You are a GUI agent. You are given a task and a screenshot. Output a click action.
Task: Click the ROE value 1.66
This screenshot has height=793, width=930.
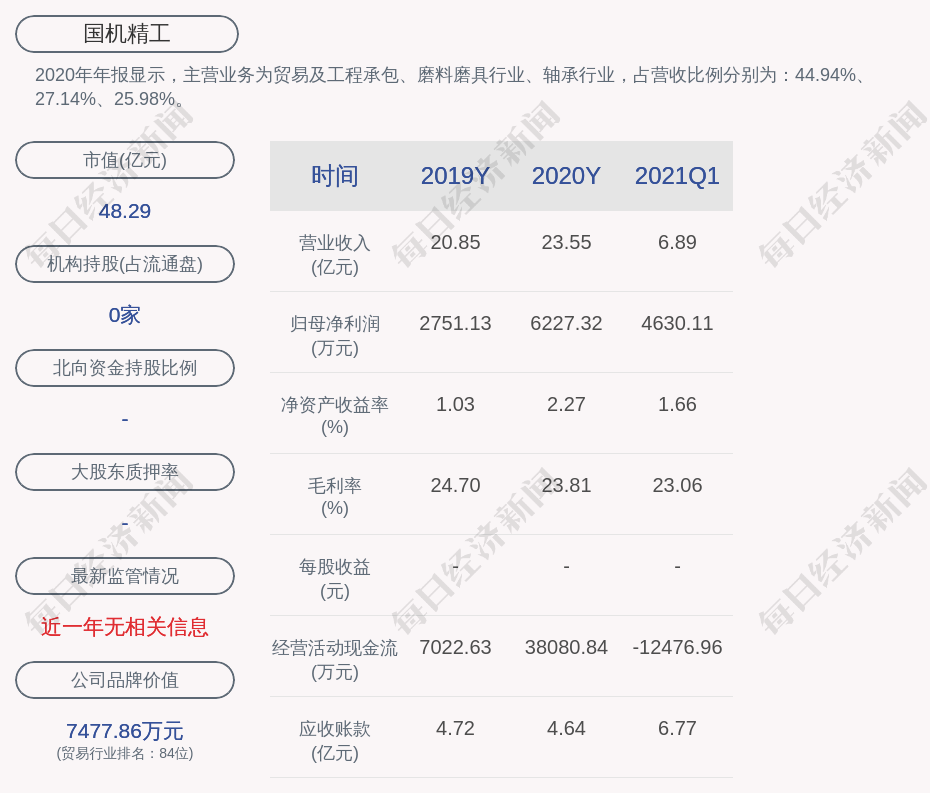(x=677, y=405)
